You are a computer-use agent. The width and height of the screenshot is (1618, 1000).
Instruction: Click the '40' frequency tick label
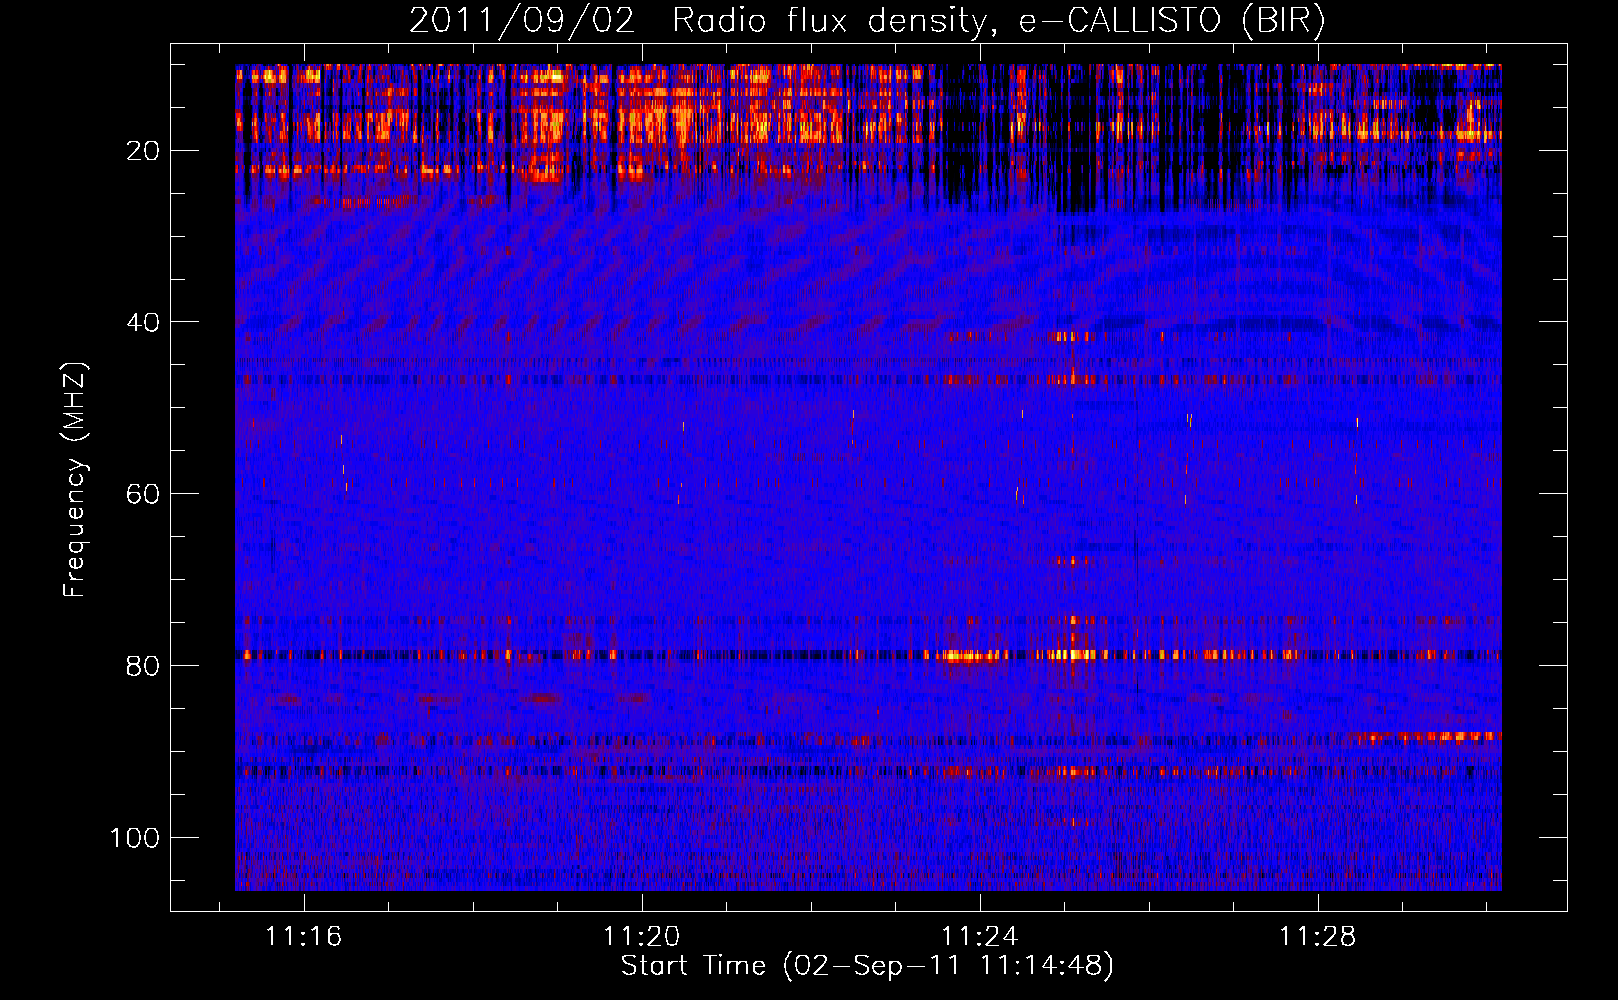[143, 322]
